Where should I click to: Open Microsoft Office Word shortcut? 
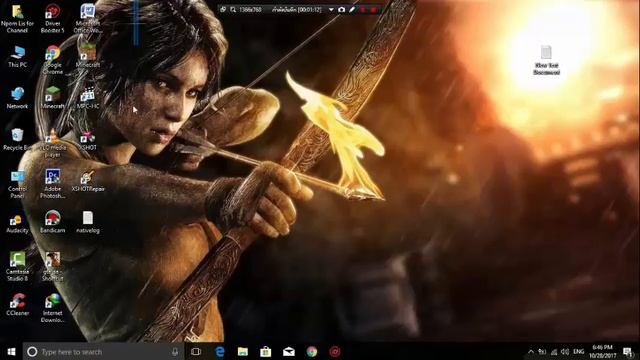tap(87, 19)
